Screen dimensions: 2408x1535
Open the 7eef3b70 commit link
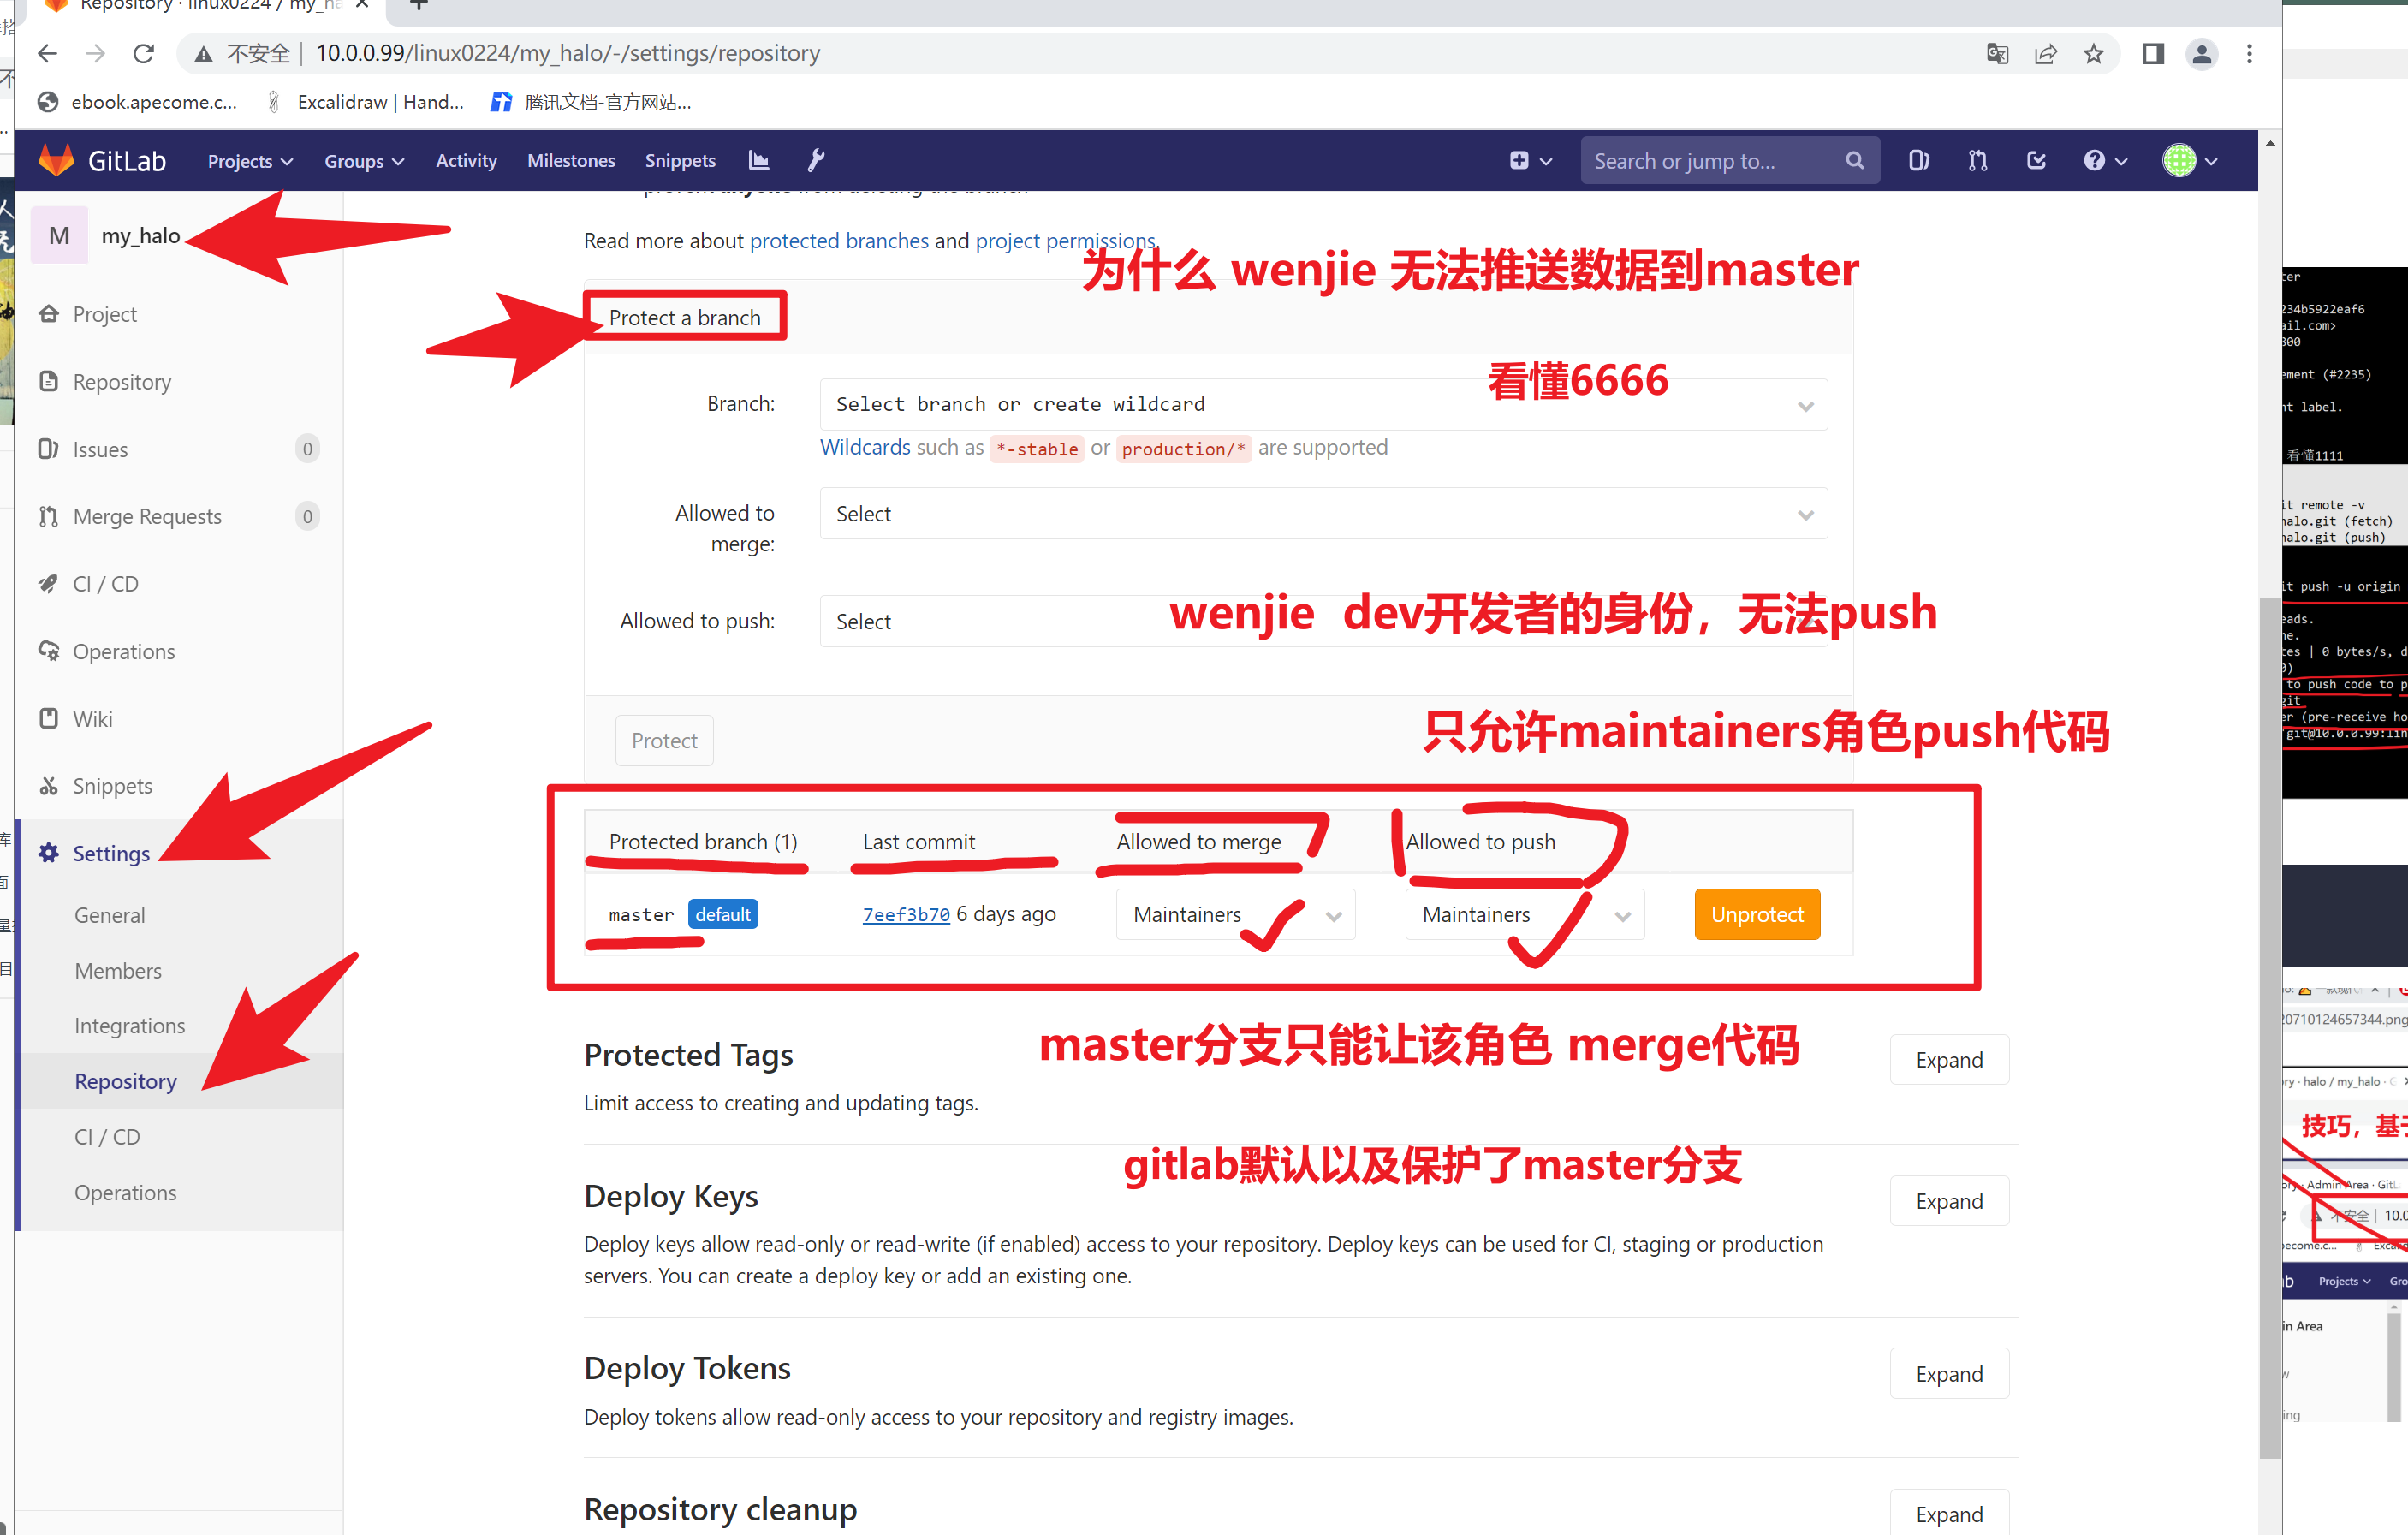click(x=905, y=915)
